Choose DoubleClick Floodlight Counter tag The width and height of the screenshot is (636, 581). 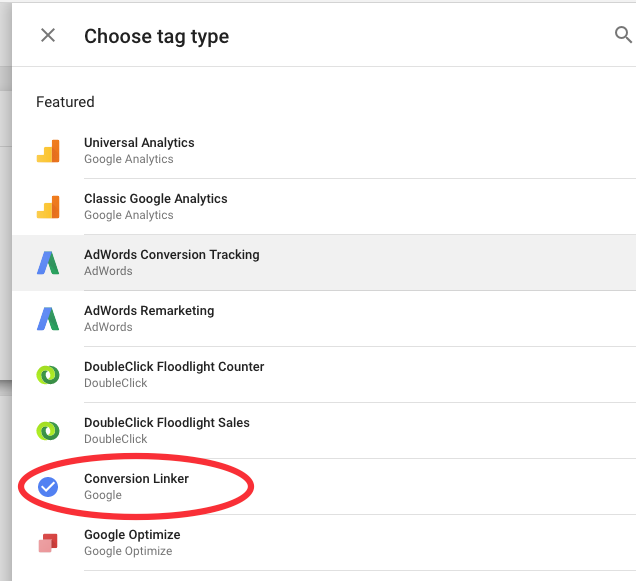[324, 374]
